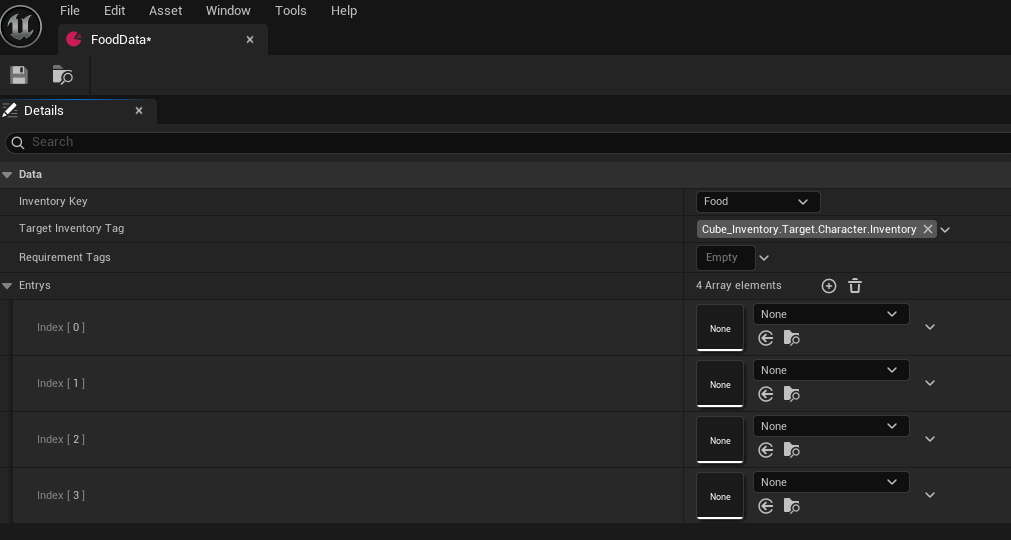Open element options chevron for Index [ 2 ]
Screen dimensions: 1011x540
pyautogui.click(x=930, y=439)
